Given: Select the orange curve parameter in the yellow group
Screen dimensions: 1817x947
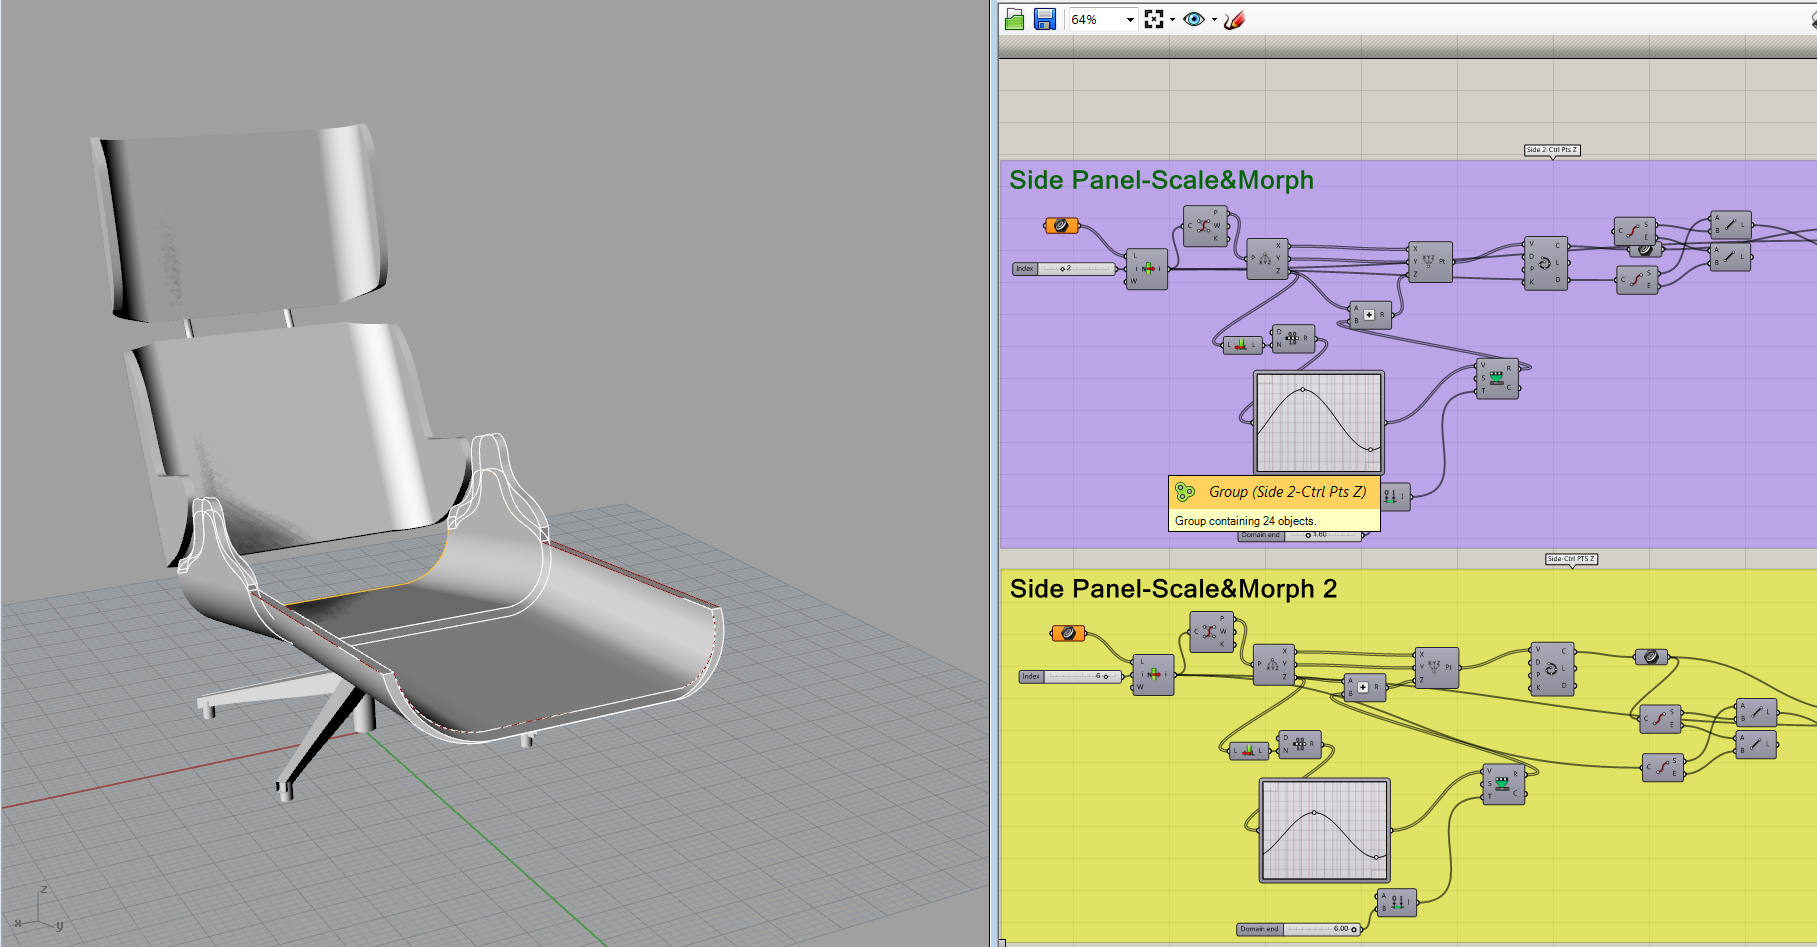Looking at the screenshot, I should [1067, 633].
